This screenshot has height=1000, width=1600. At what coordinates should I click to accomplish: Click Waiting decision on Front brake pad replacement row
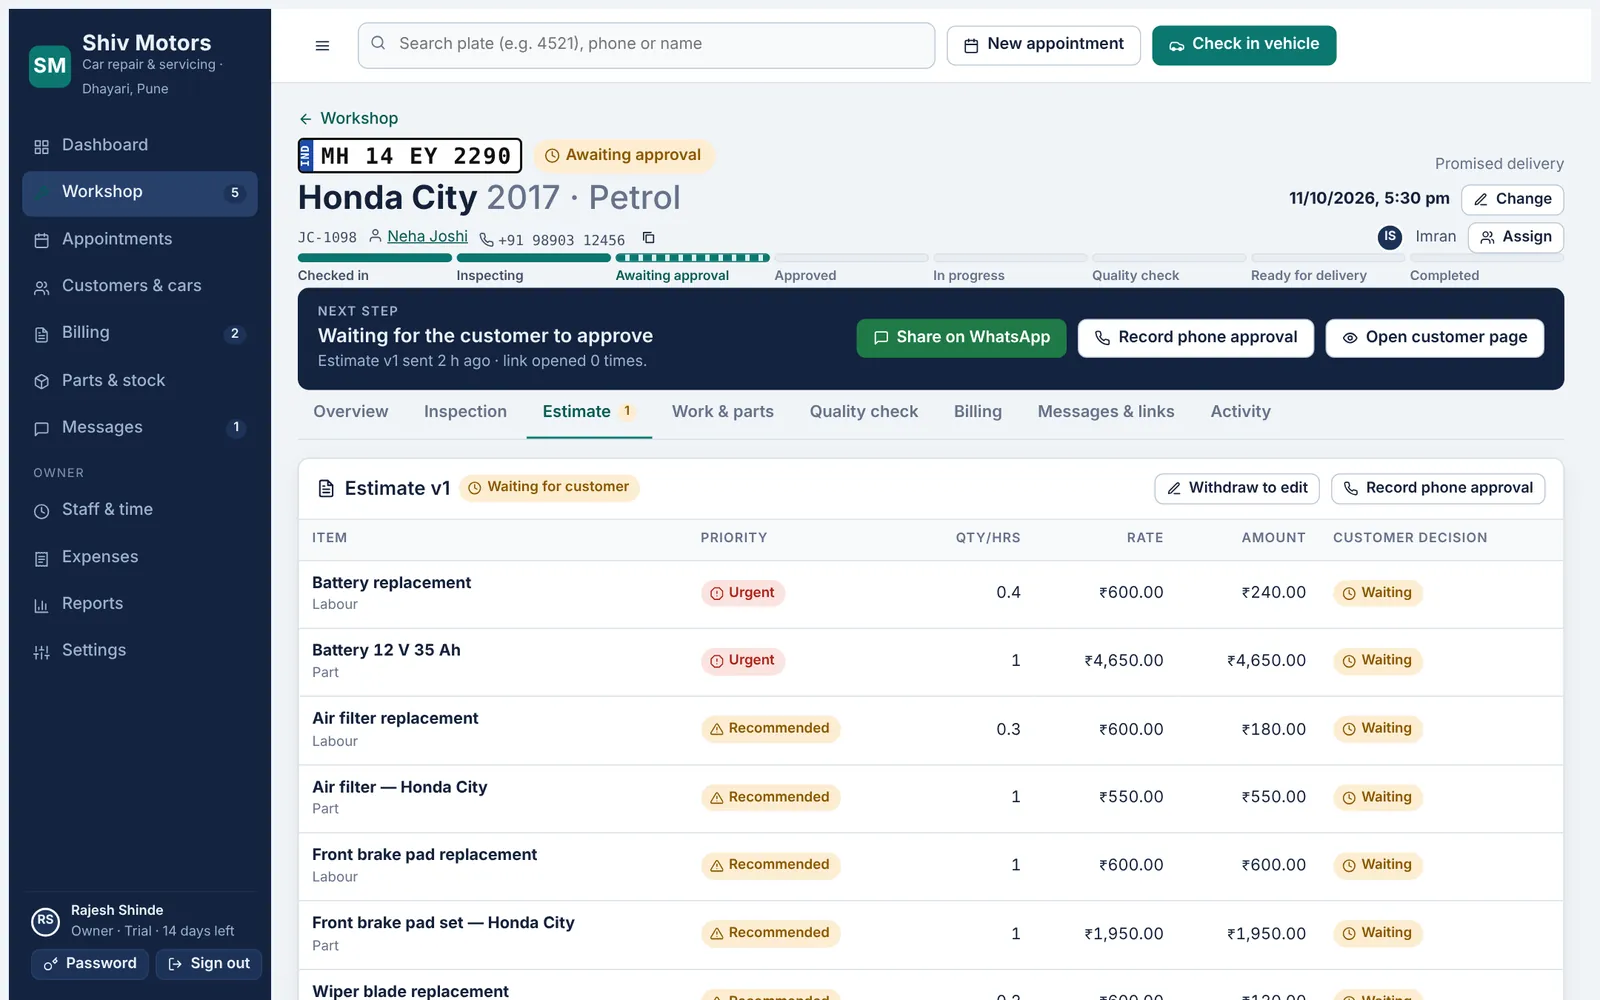[x=1377, y=865]
